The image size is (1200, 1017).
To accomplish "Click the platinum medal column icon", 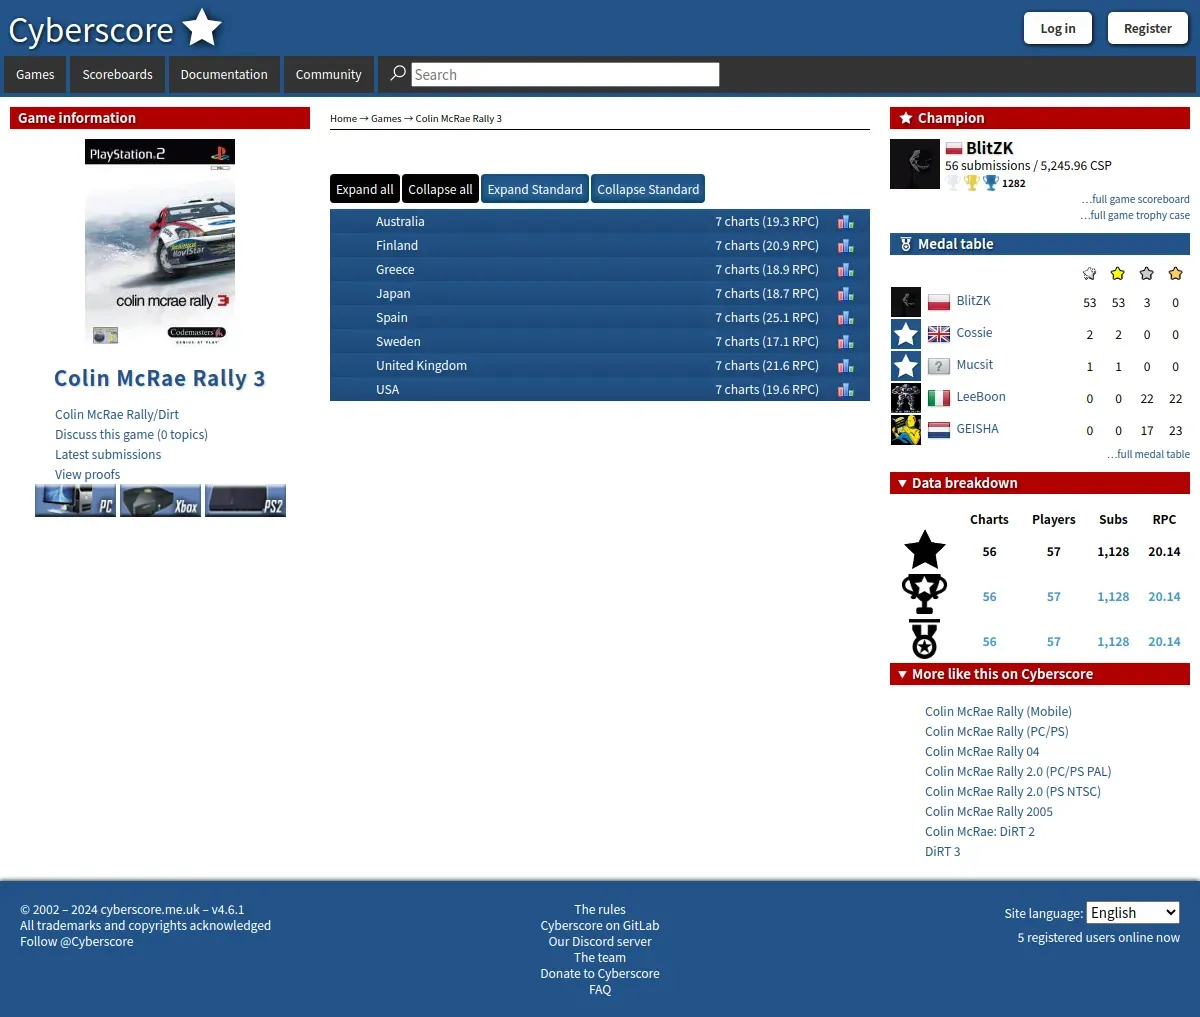I will click(1090, 273).
